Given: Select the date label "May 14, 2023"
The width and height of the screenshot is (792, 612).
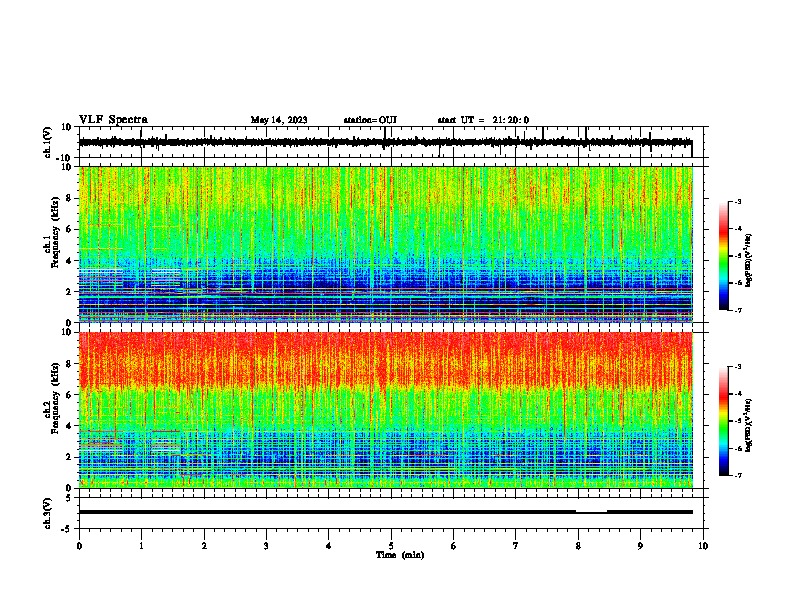Looking at the screenshot, I should point(279,120).
